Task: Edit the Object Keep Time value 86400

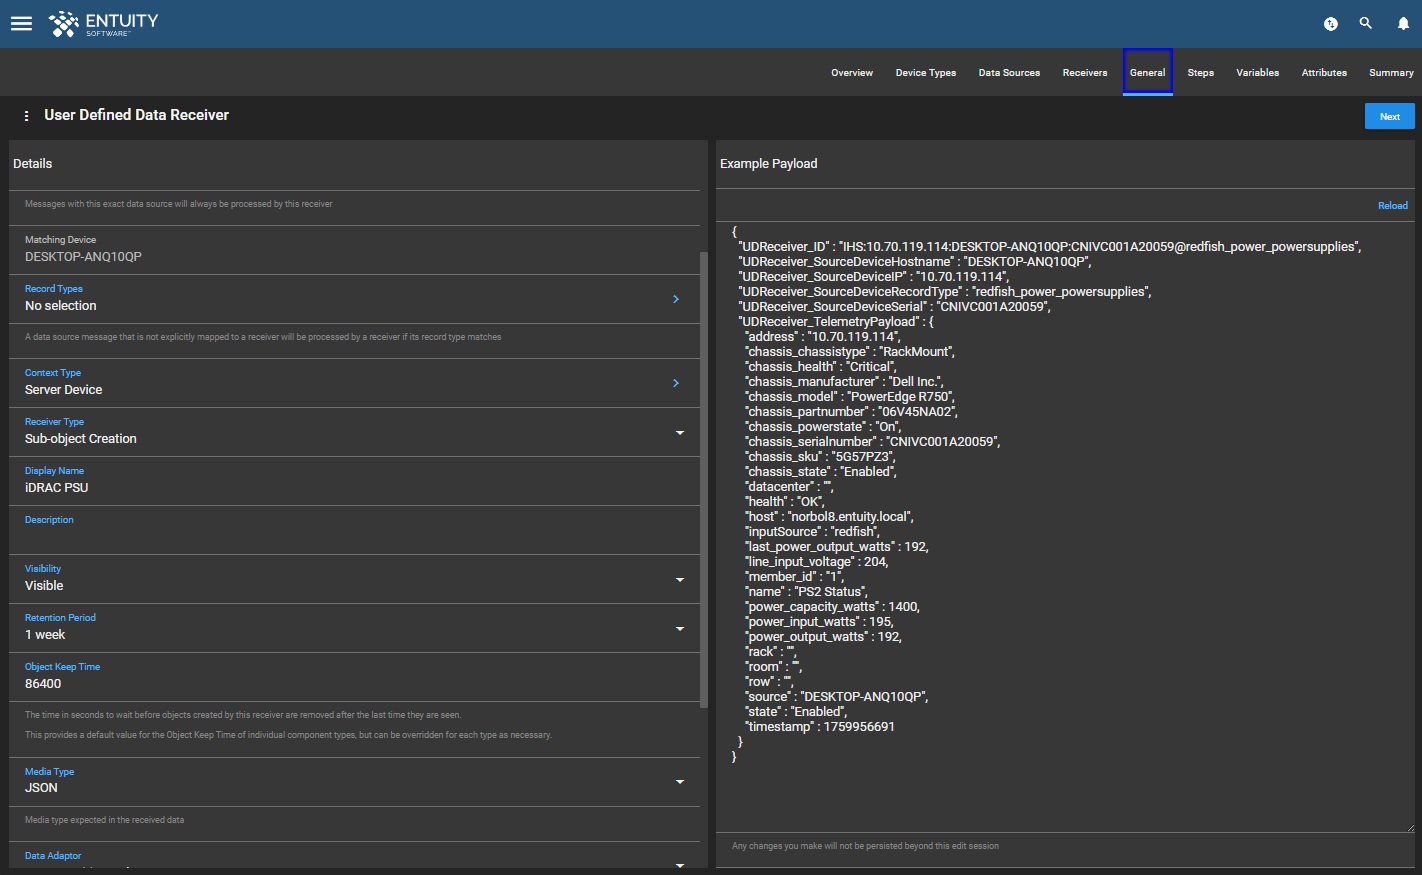Action: click(354, 677)
